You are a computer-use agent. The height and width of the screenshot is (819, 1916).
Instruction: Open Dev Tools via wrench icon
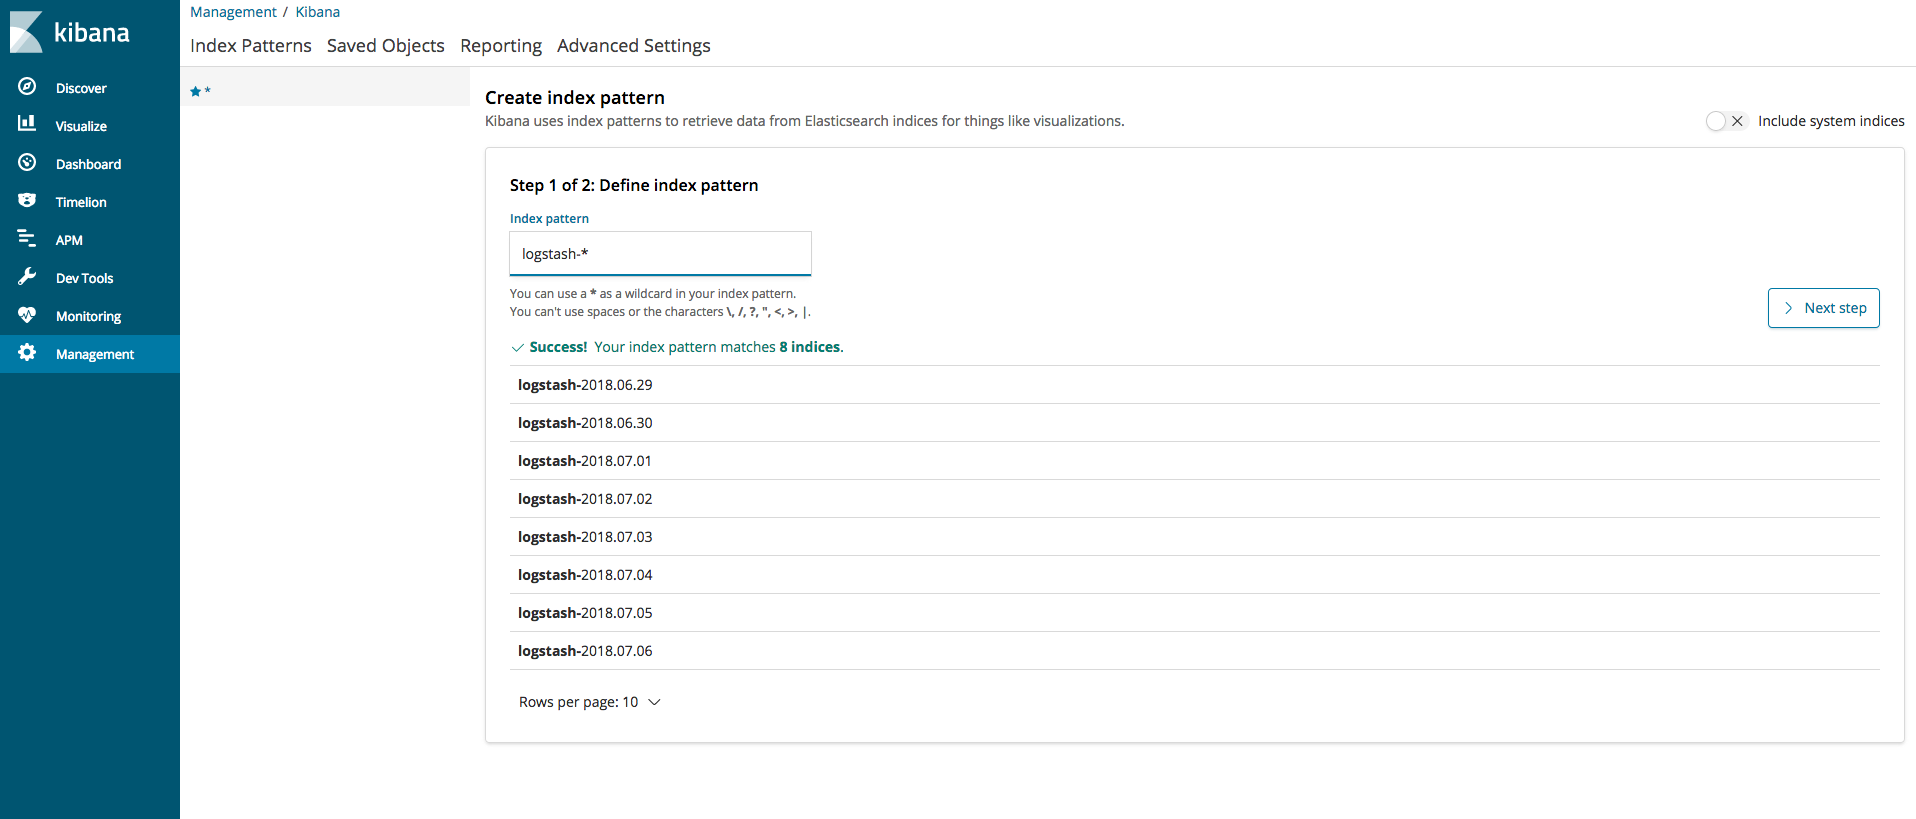click(x=27, y=276)
